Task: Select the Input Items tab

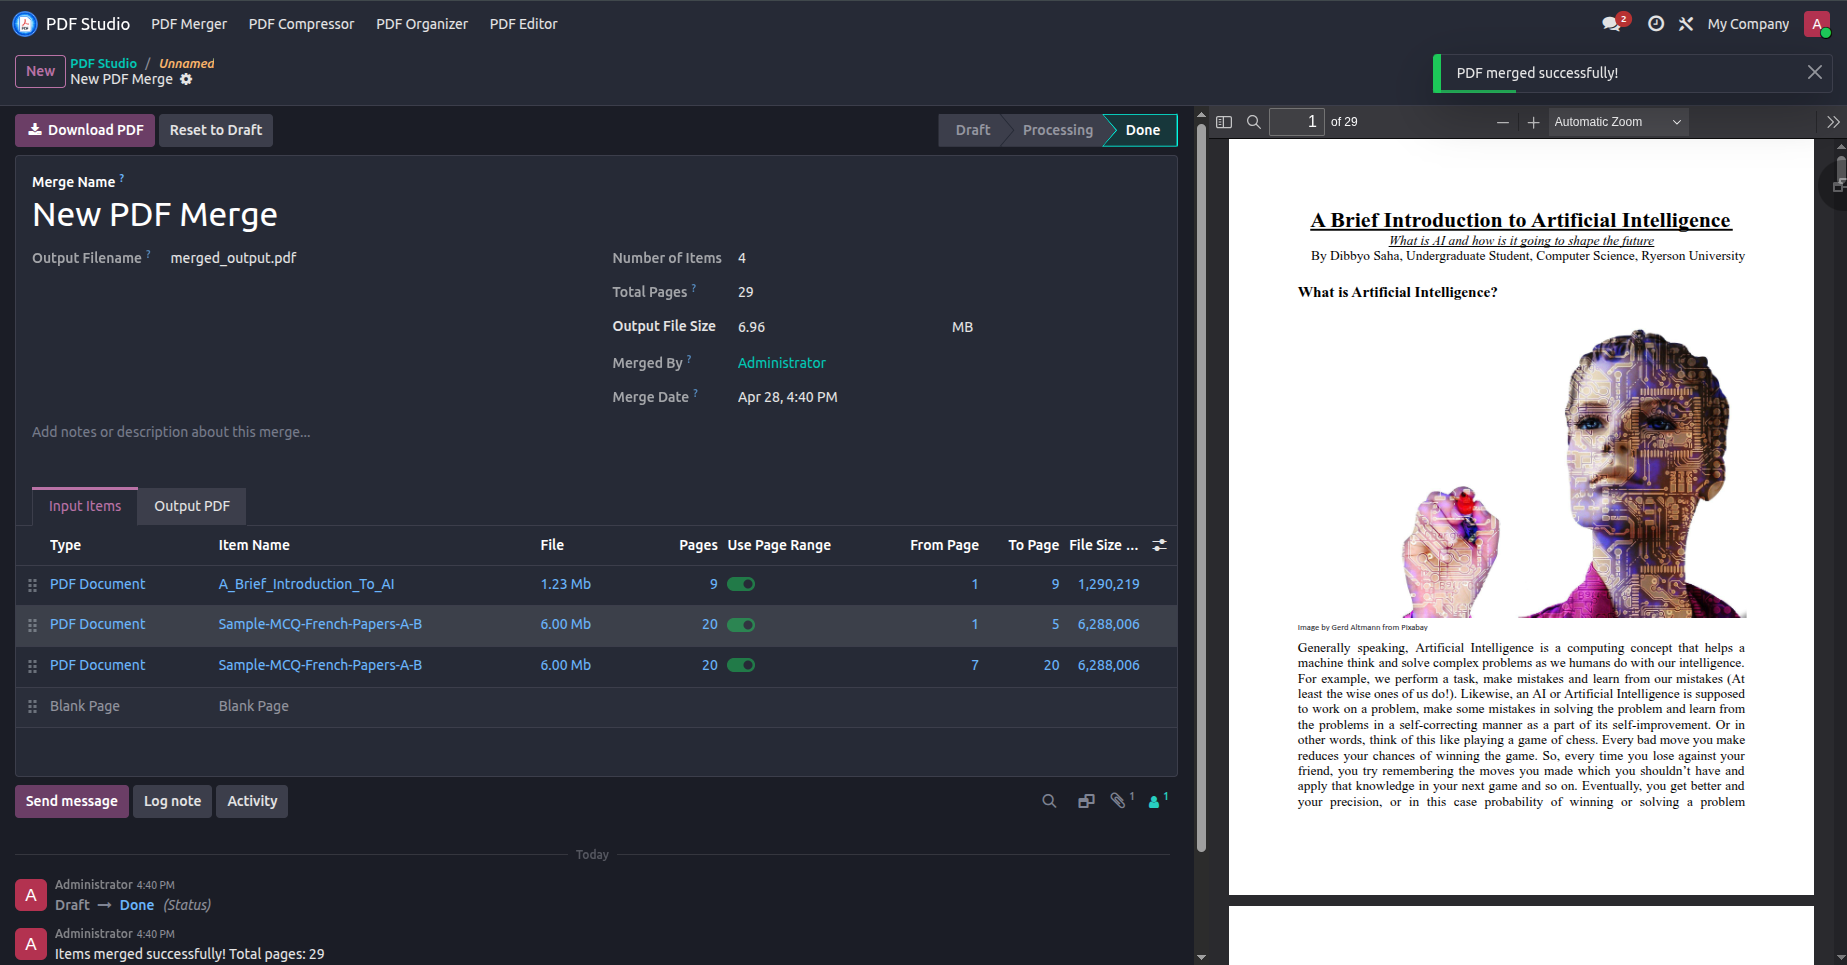Action: [85, 506]
